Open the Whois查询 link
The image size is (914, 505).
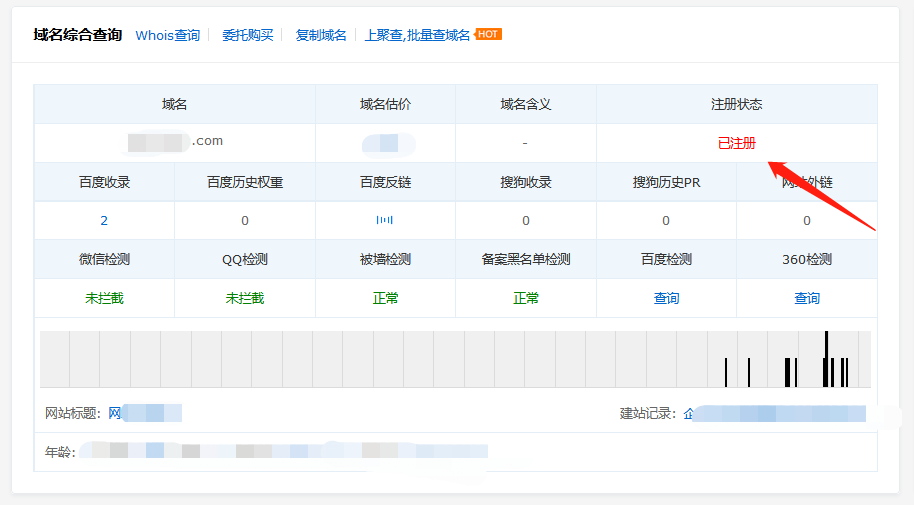pyautogui.click(x=168, y=36)
